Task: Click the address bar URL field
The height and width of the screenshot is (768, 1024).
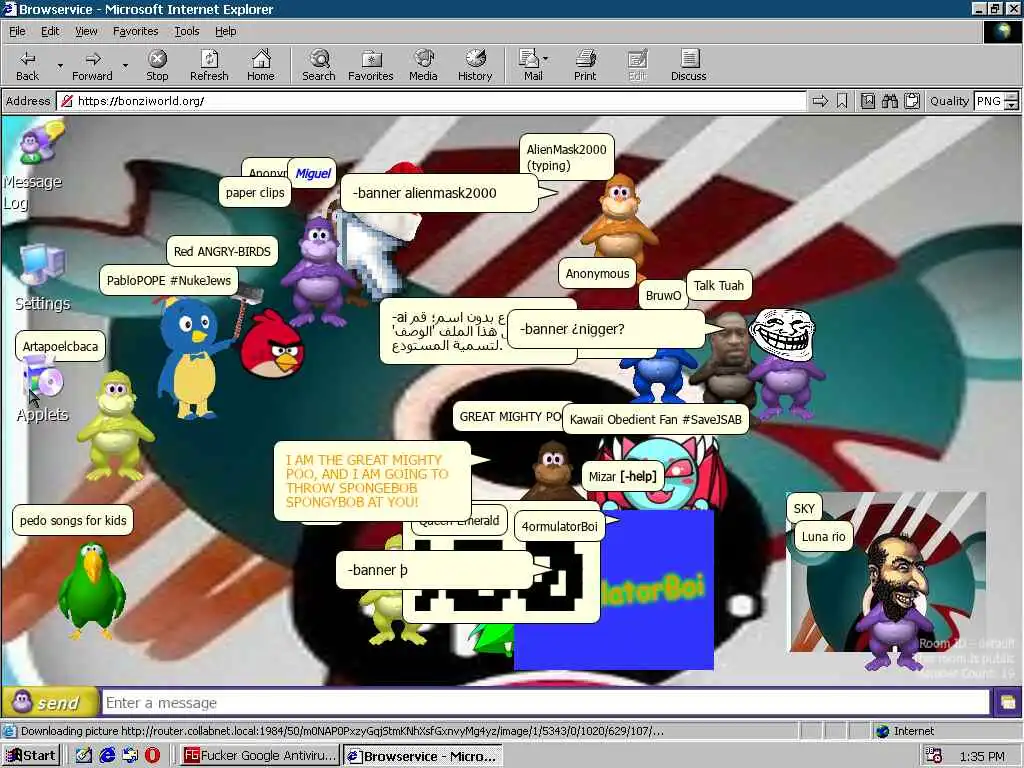Action: click(431, 101)
